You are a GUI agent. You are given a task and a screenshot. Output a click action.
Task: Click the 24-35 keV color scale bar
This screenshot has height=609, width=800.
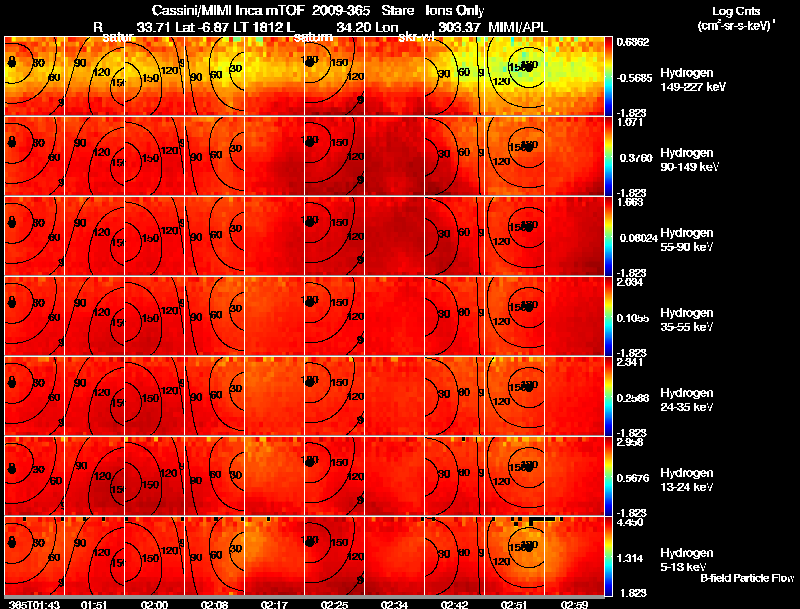(608, 396)
